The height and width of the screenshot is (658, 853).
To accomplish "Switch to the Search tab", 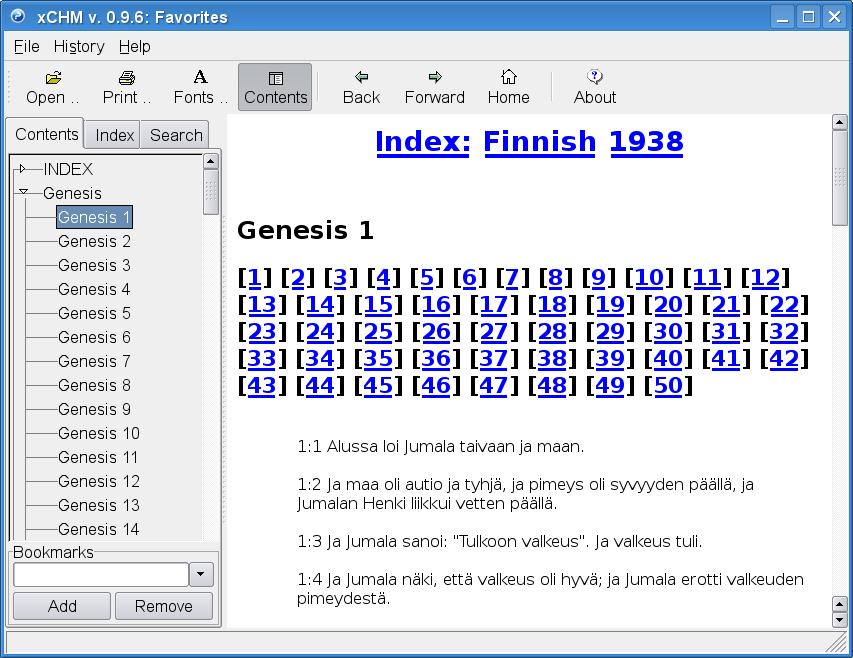I will point(176,135).
